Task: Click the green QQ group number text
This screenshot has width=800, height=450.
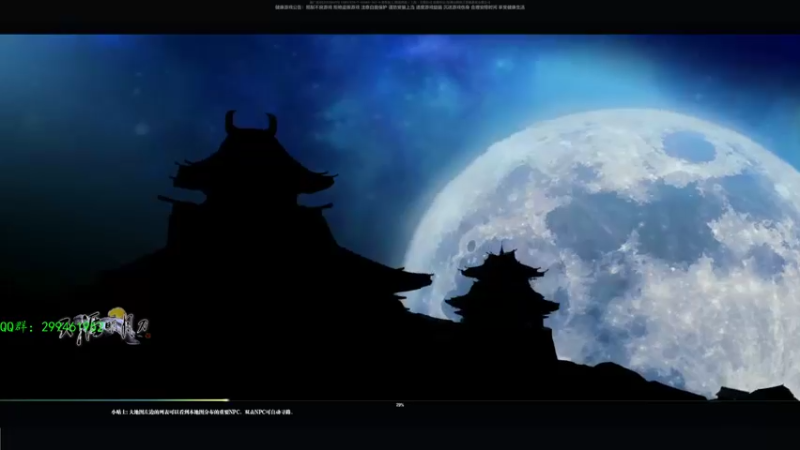Action: 52,328
